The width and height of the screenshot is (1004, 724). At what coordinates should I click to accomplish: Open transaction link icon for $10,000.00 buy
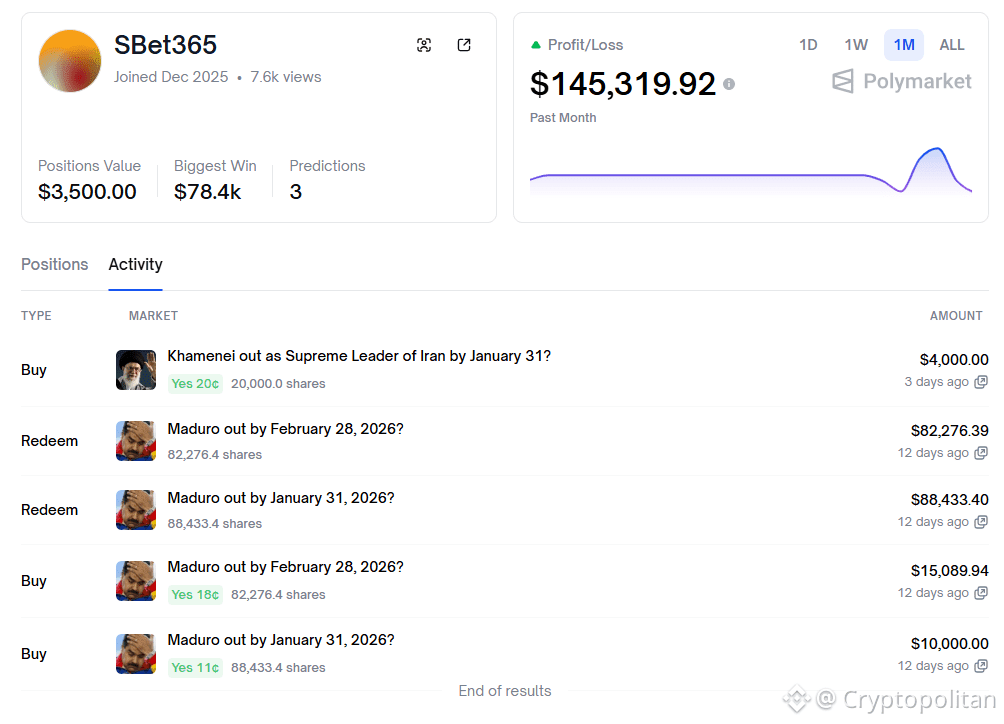click(982, 666)
